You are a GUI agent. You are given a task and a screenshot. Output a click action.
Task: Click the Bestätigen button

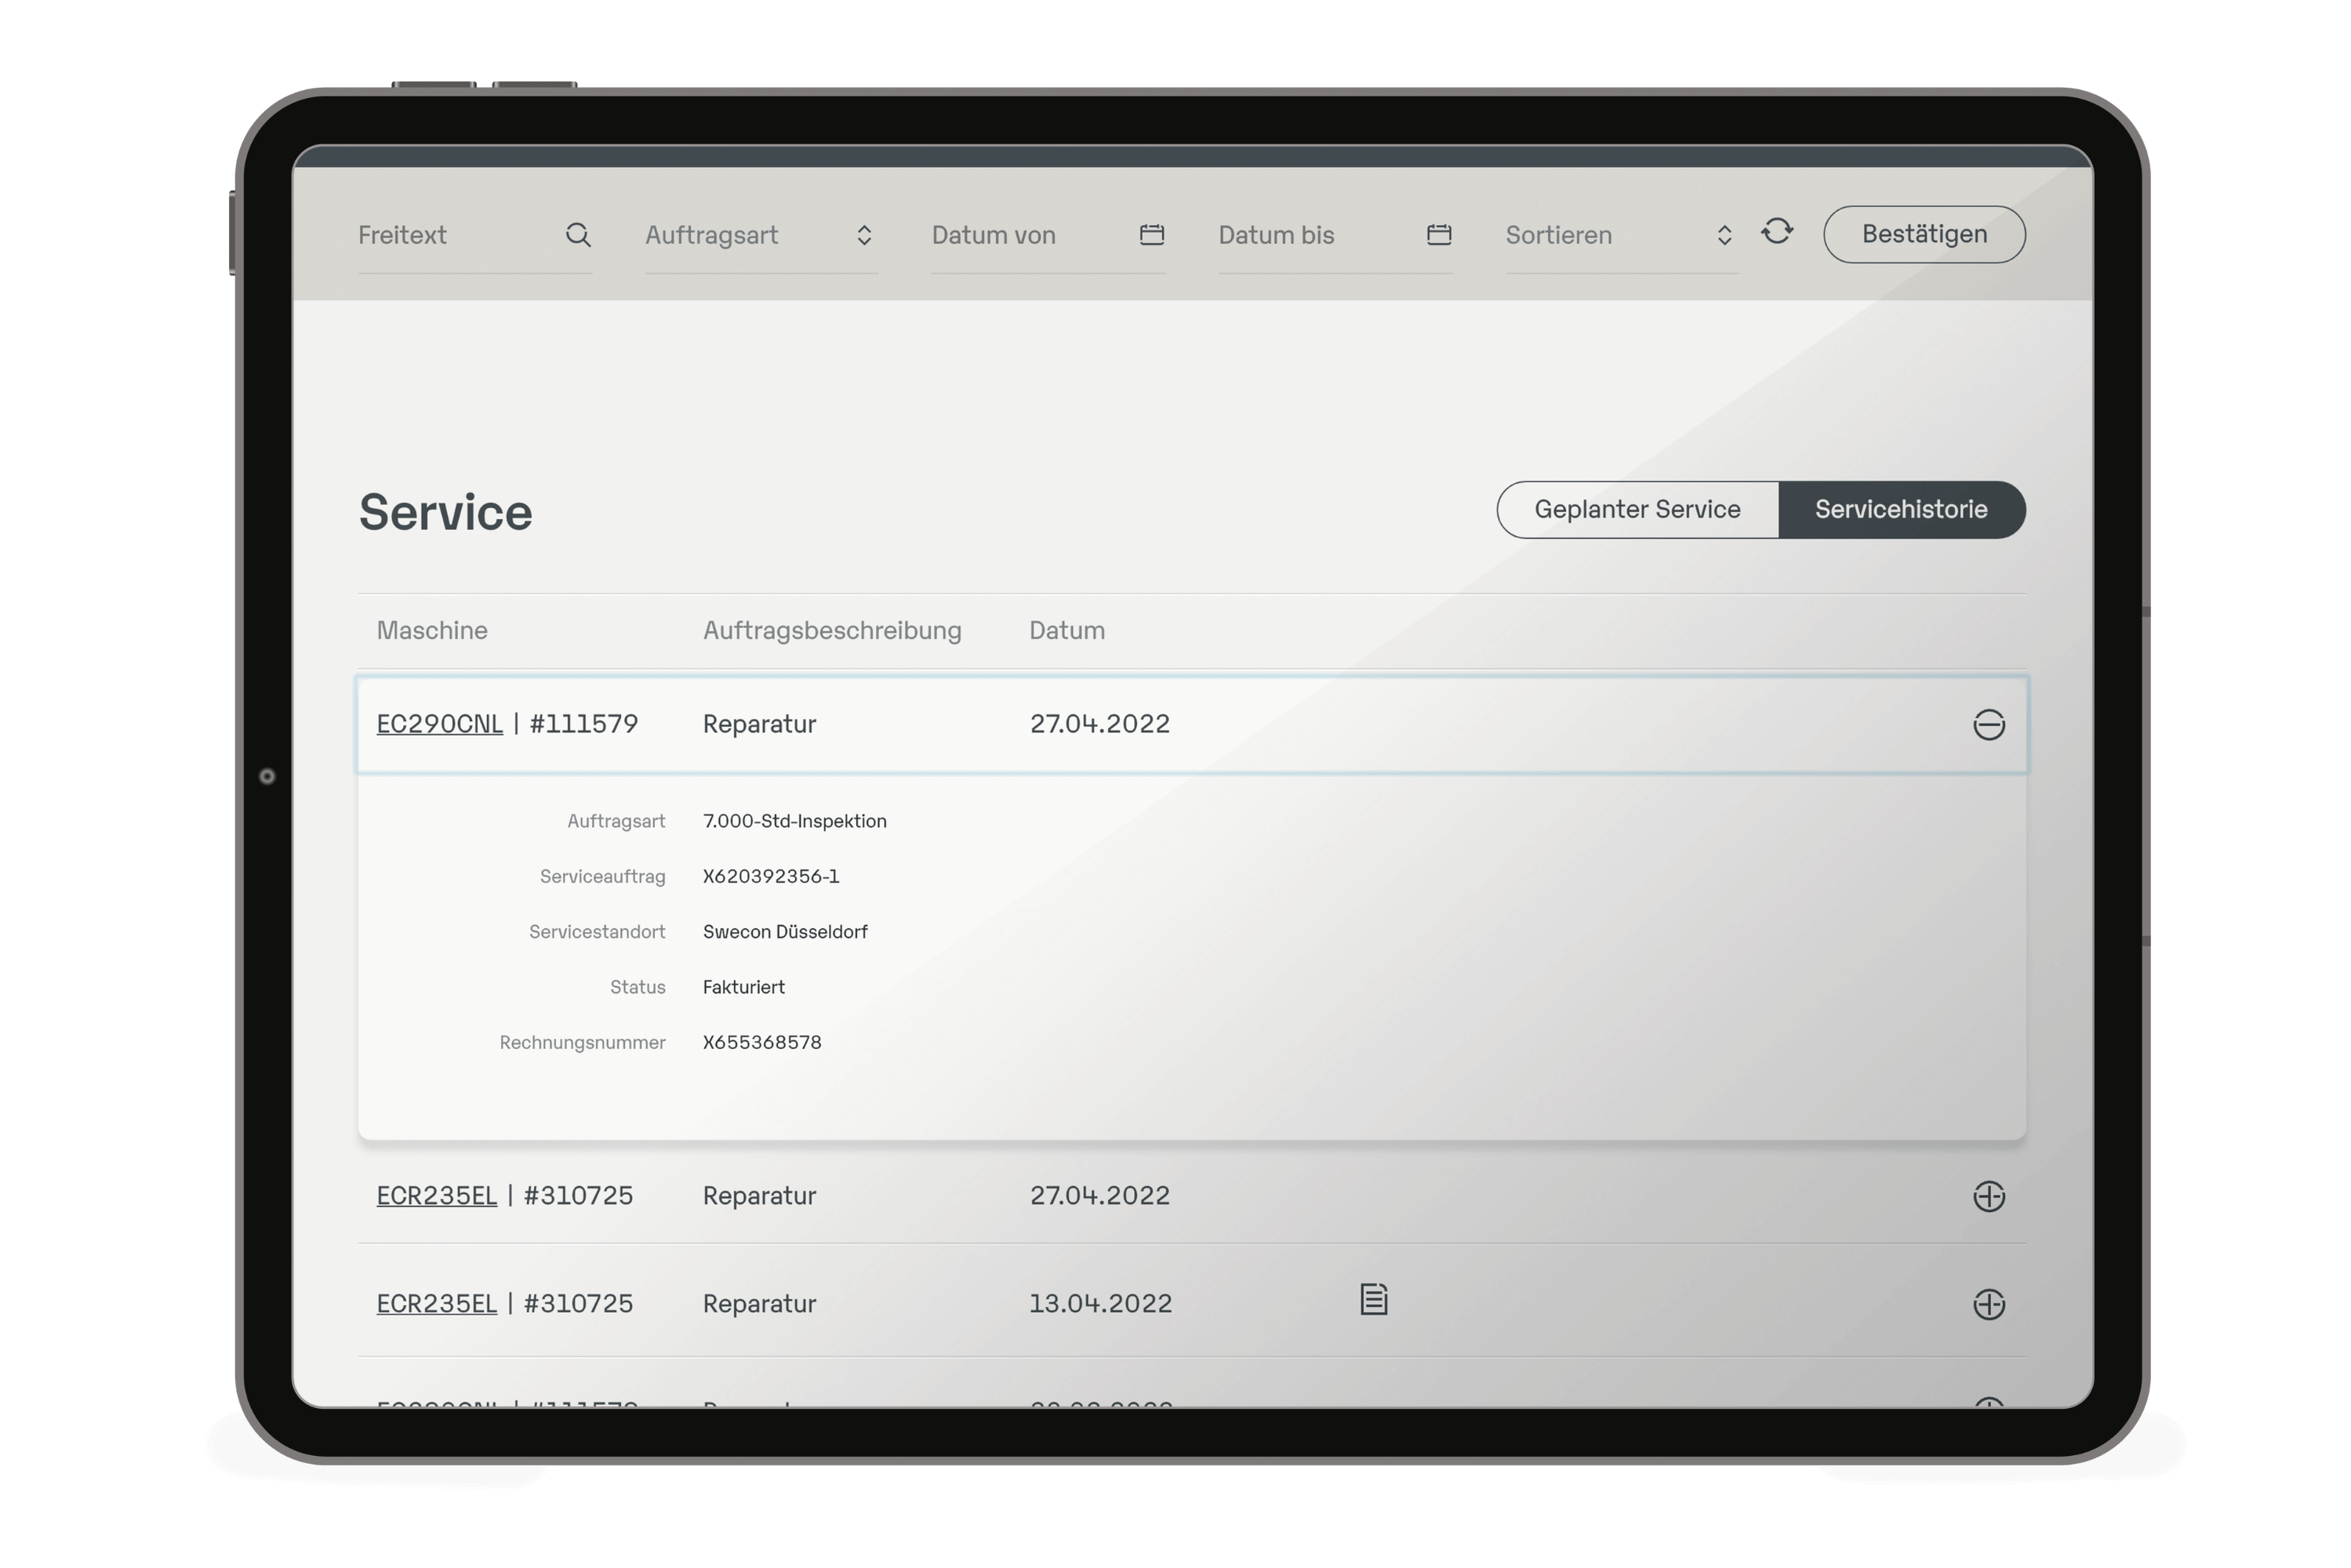click(x=1924, y=235)
